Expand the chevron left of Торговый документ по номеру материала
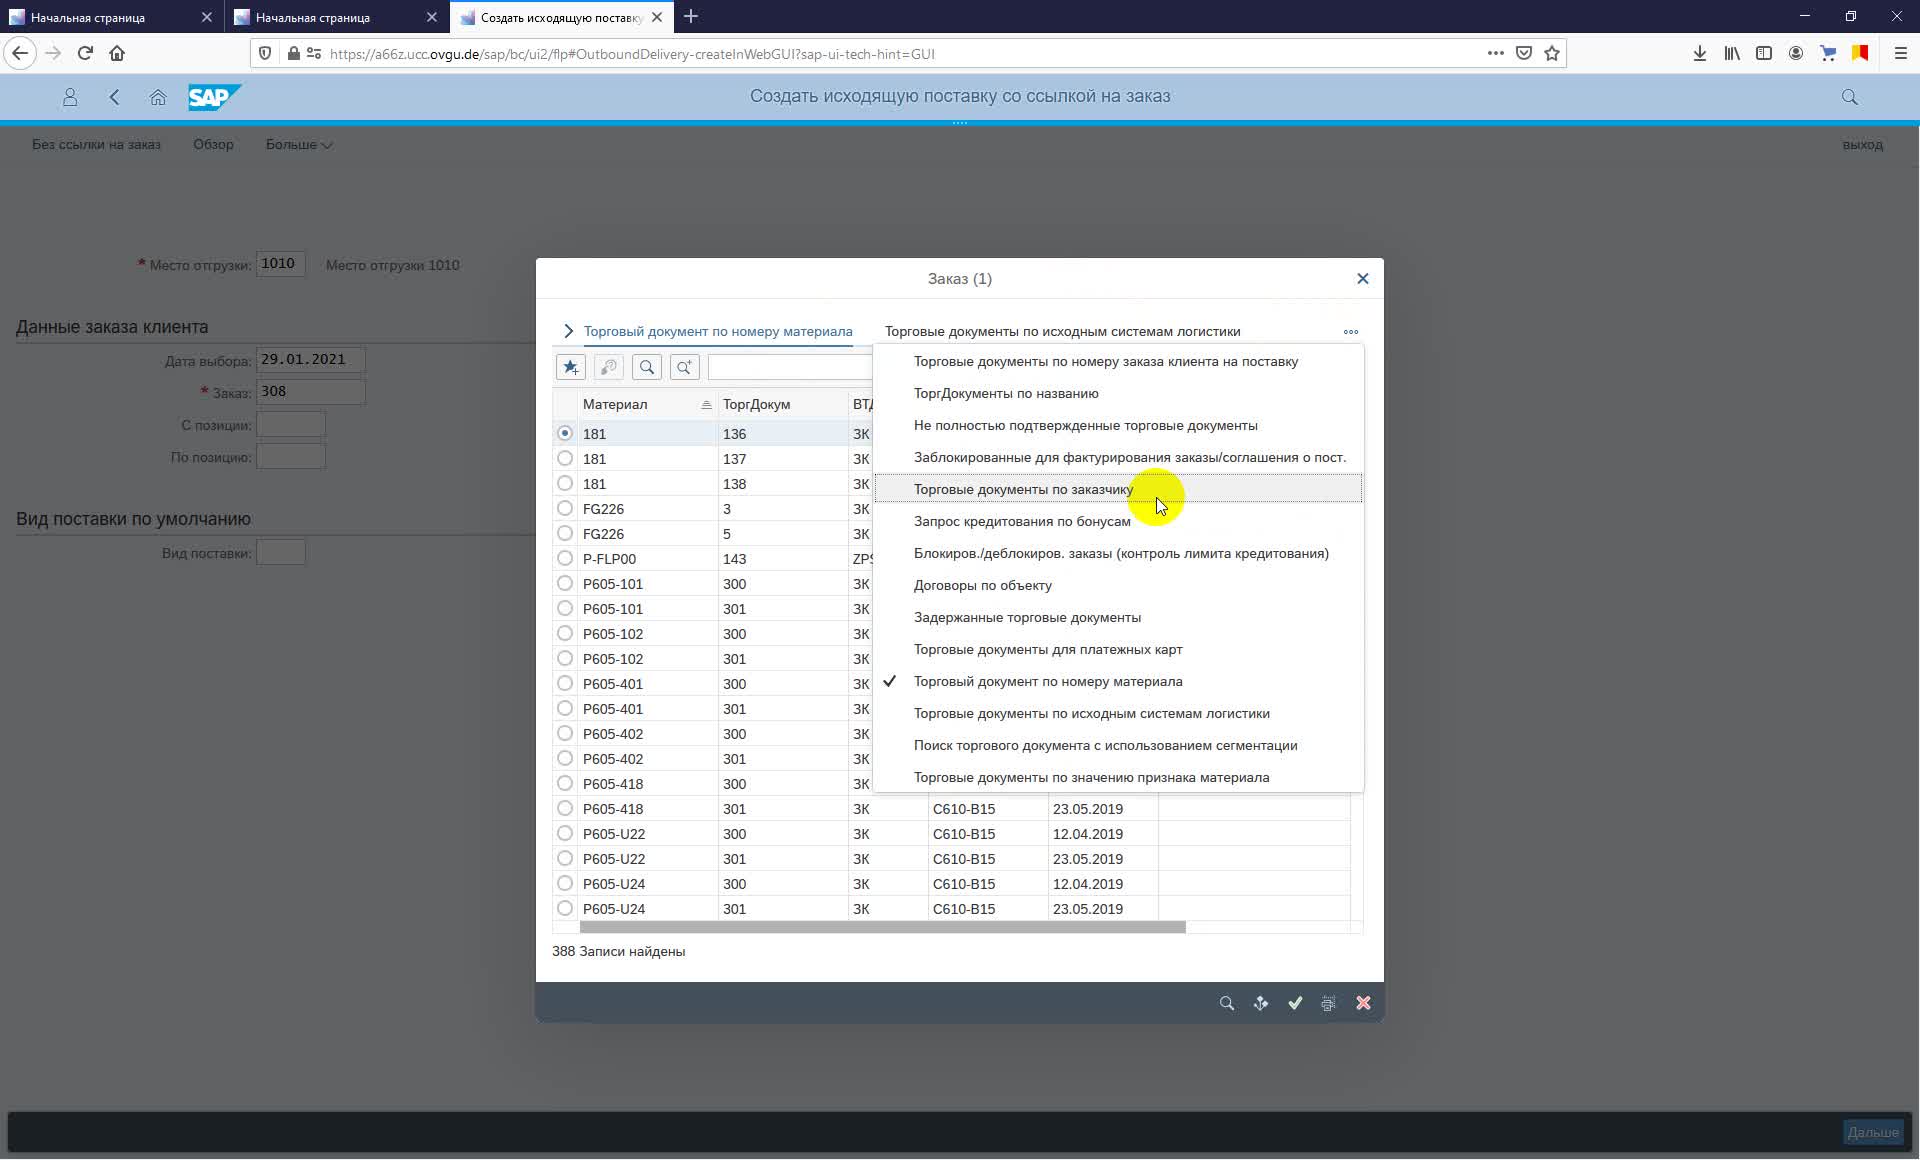The height and width of the screenshot is (1160, 1920). pos(568,331)
